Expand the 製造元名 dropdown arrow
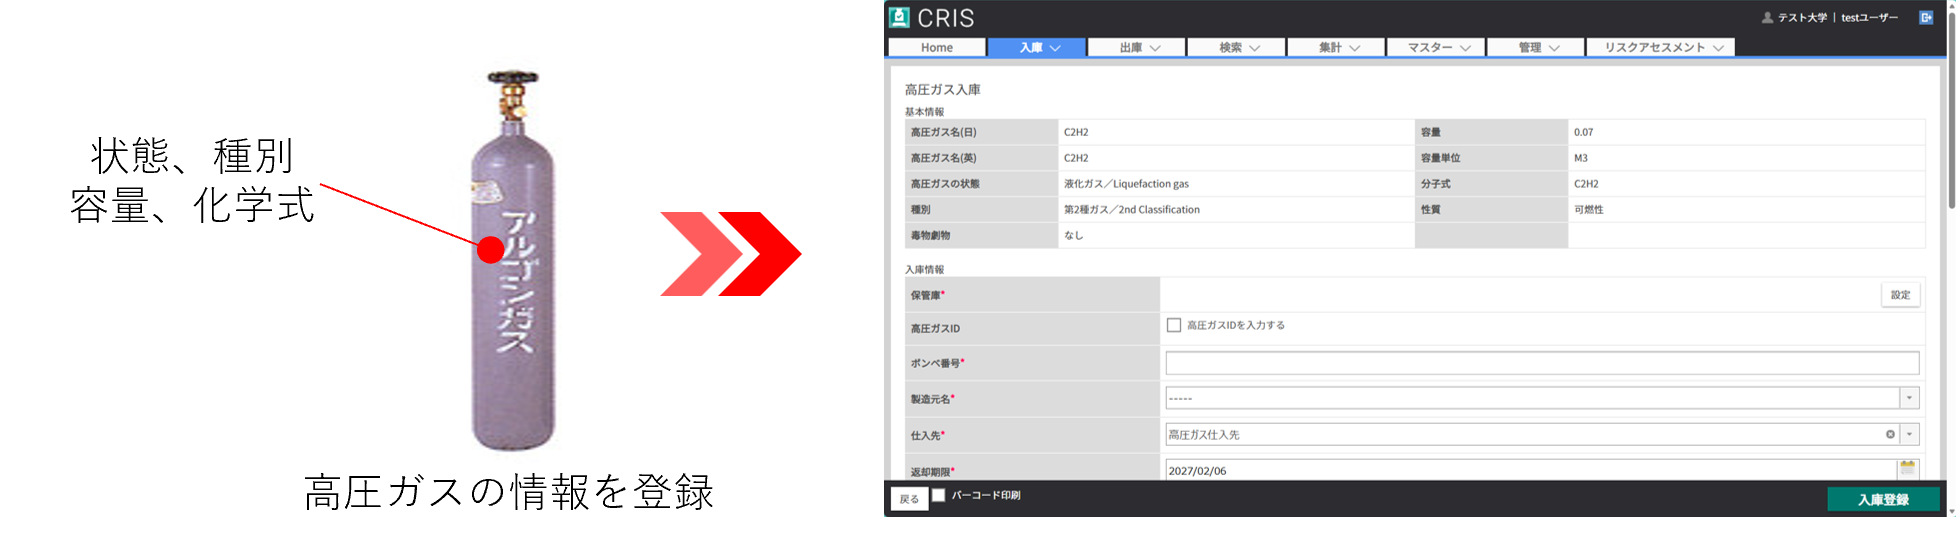The width and height of the screenshot is (1956, 545). [x=1909, y=398]
